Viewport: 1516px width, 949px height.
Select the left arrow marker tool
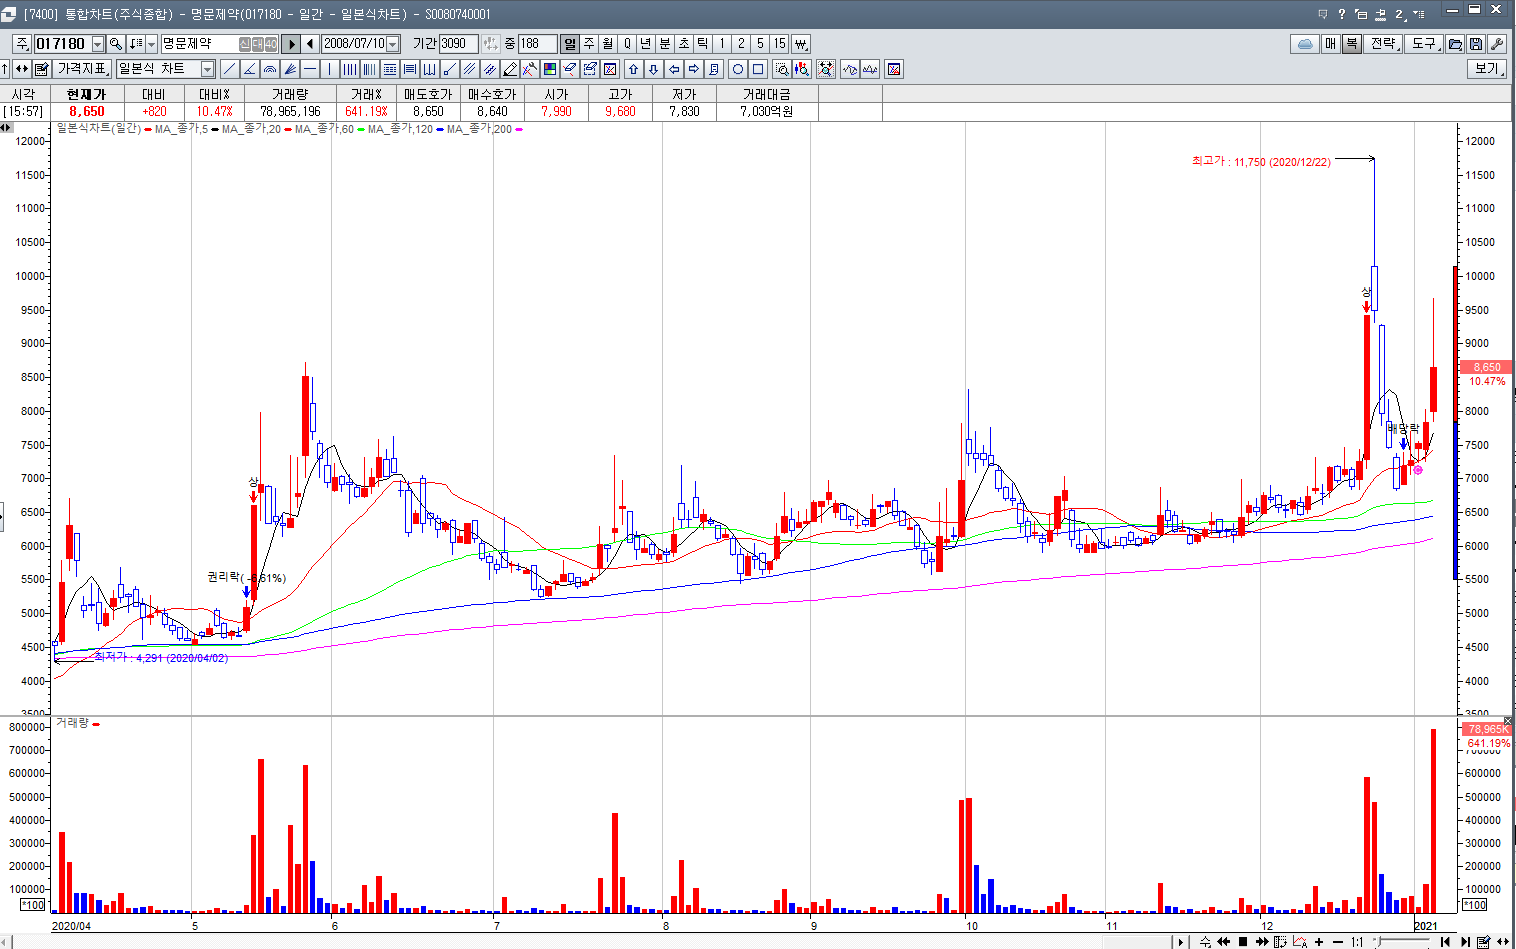tap(673, 69)
